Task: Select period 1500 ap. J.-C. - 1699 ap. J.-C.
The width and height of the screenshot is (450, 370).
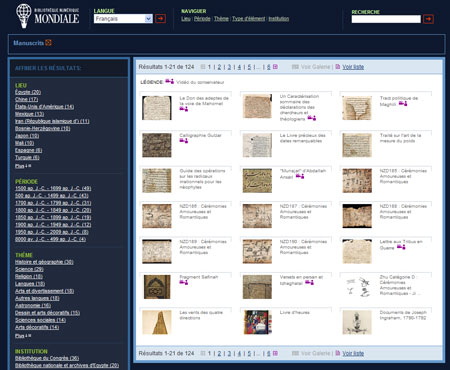Action: click(53, 188)
